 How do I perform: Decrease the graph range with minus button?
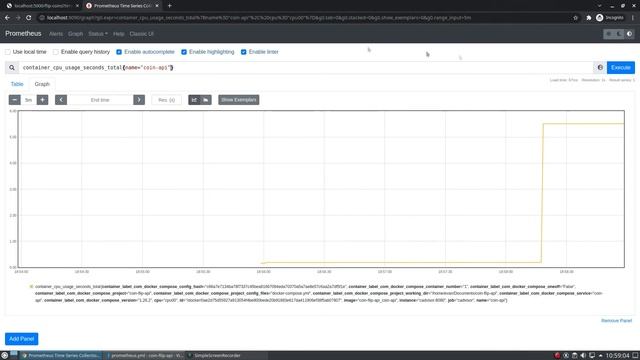(15, 100)
